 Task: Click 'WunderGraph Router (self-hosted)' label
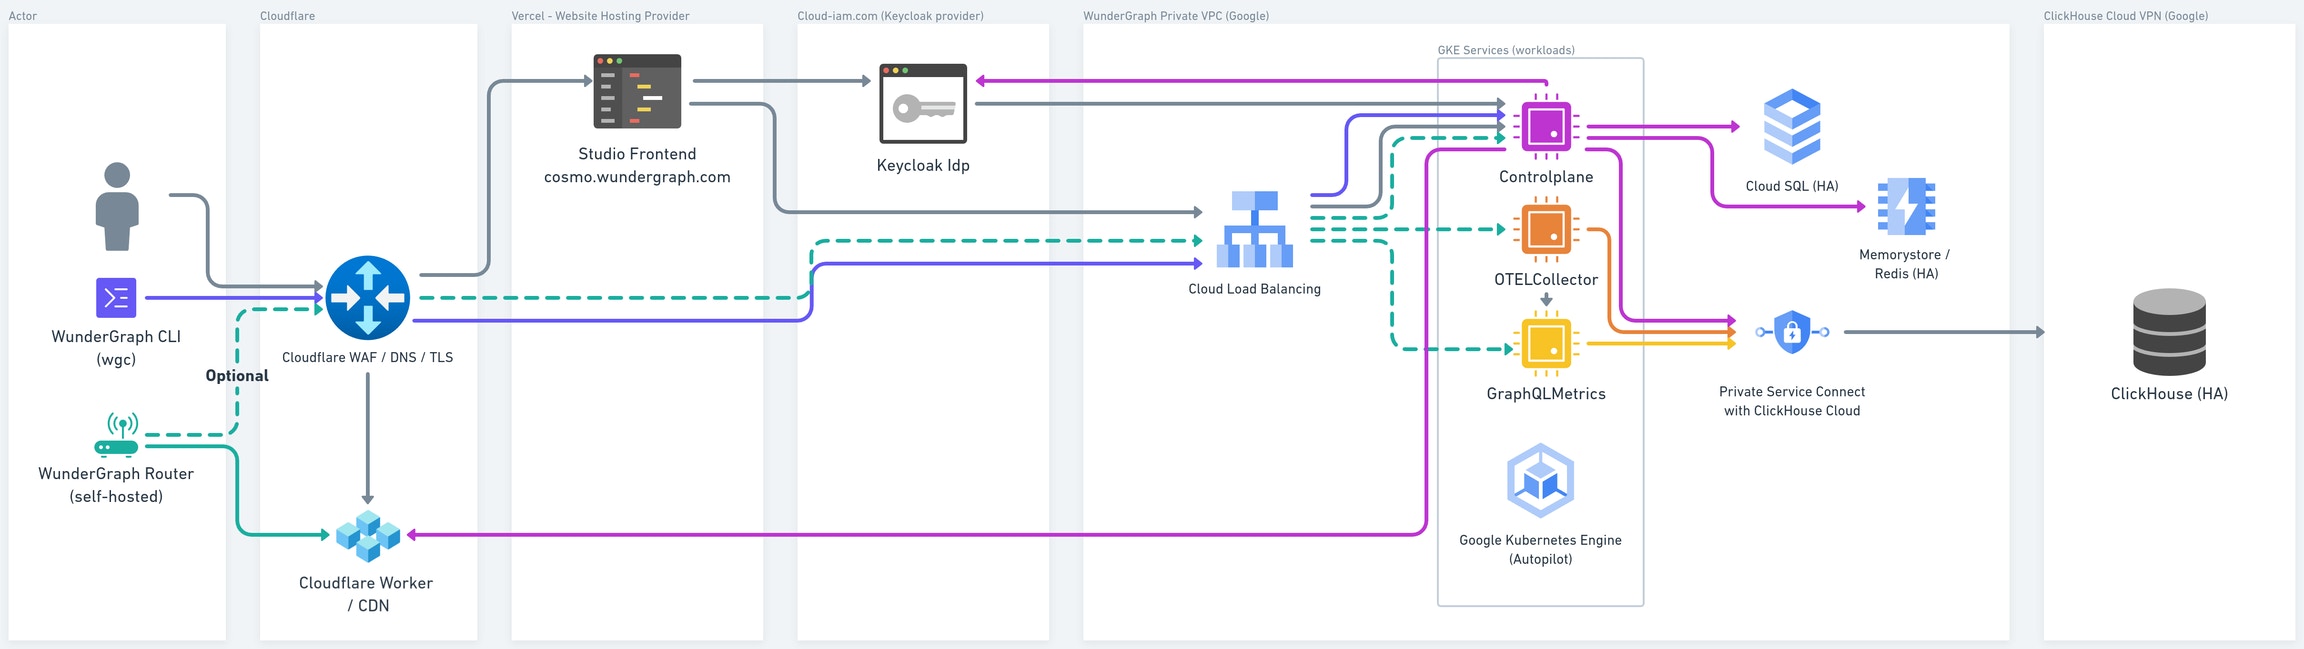point(116,485)
